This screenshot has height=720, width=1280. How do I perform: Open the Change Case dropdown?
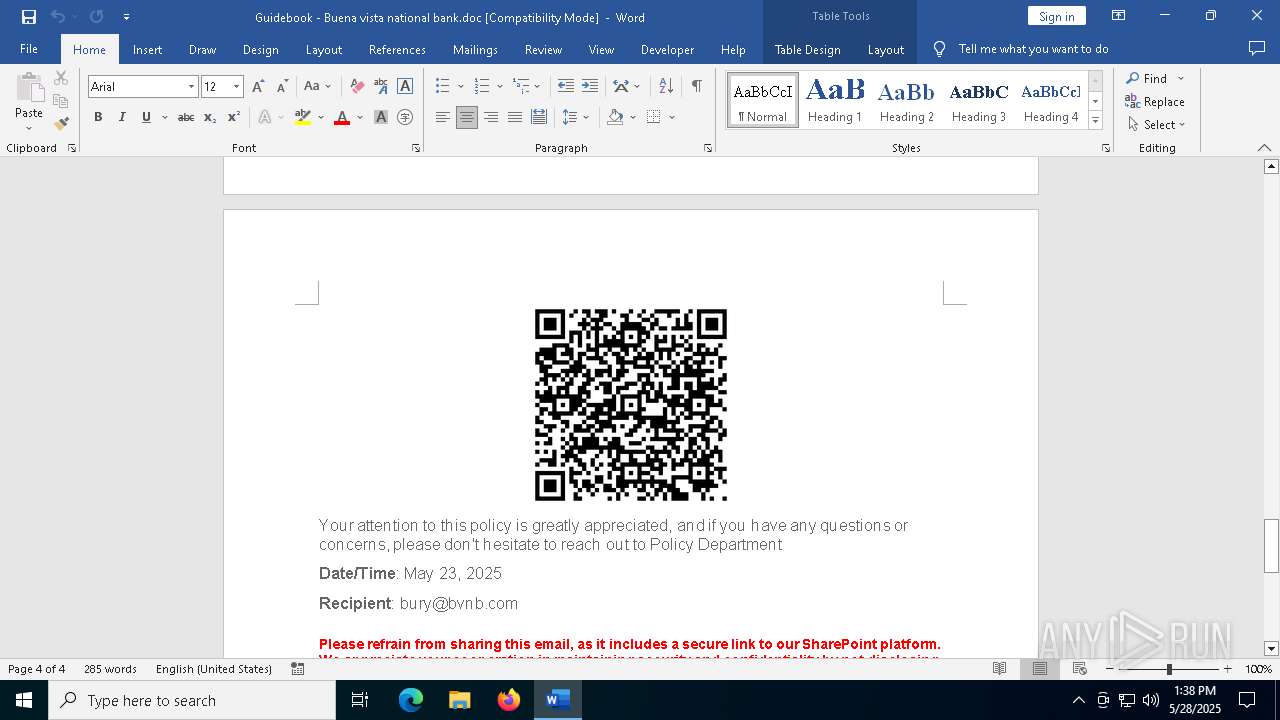pos(318,86)
